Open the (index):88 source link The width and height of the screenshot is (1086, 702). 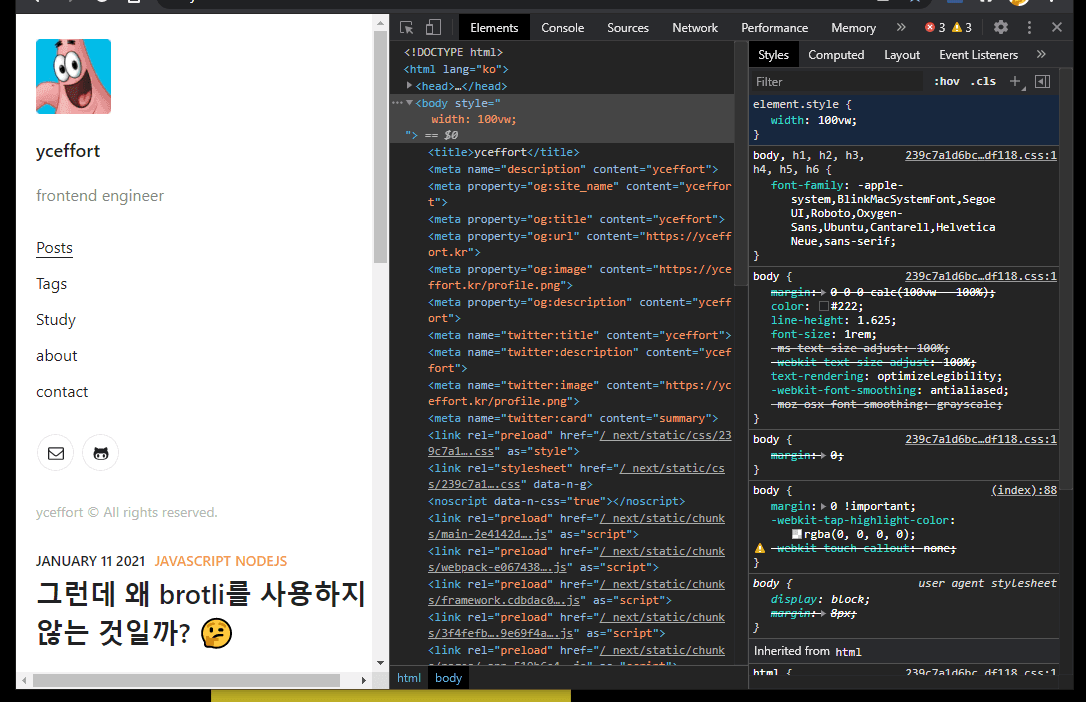pos(1023,490)
